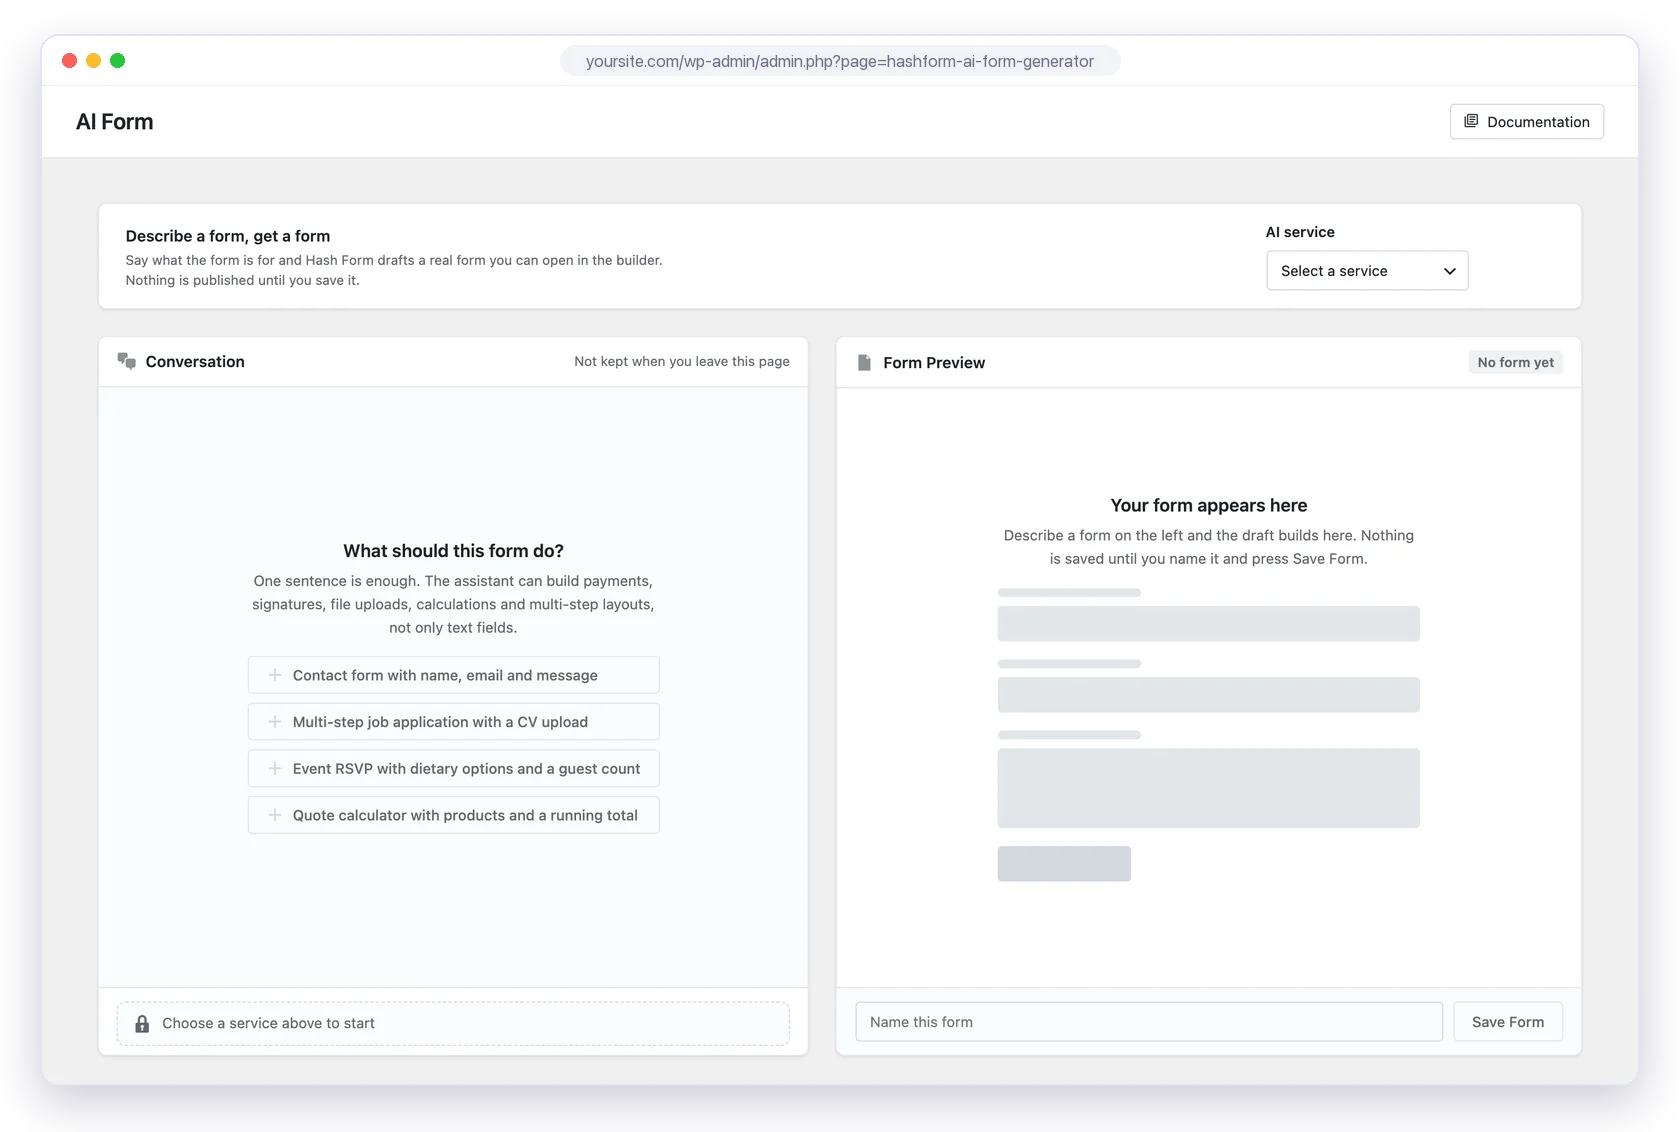1680x1132 pixels.
Task: Click the Documentation book icon
Action: click(1471, 121)
